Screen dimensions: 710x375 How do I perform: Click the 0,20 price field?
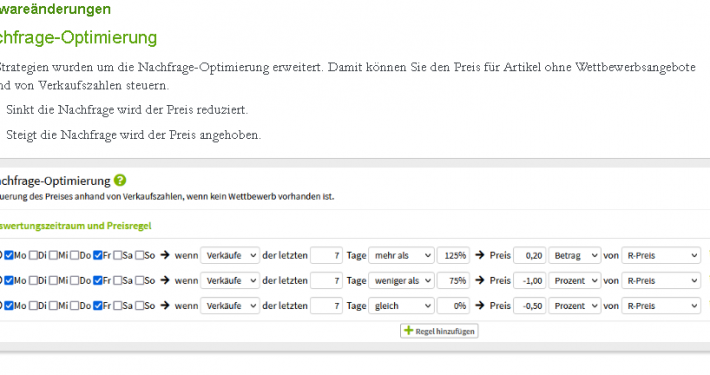click(x=530, y=255)
